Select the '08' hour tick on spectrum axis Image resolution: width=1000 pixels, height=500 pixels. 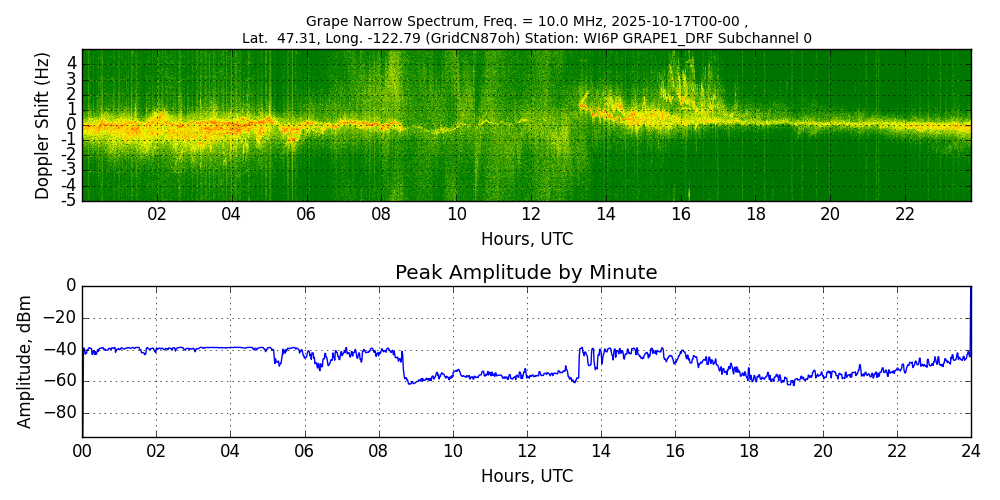381,215
